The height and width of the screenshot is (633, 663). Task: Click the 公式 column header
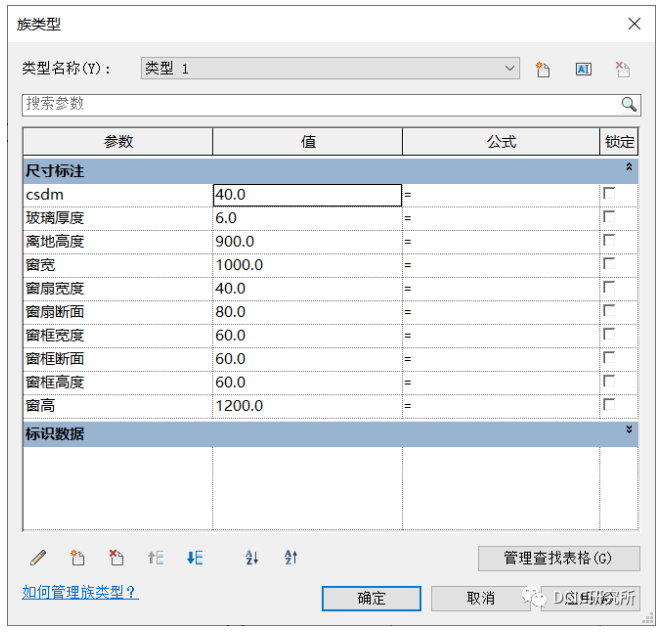click(501, 141)
